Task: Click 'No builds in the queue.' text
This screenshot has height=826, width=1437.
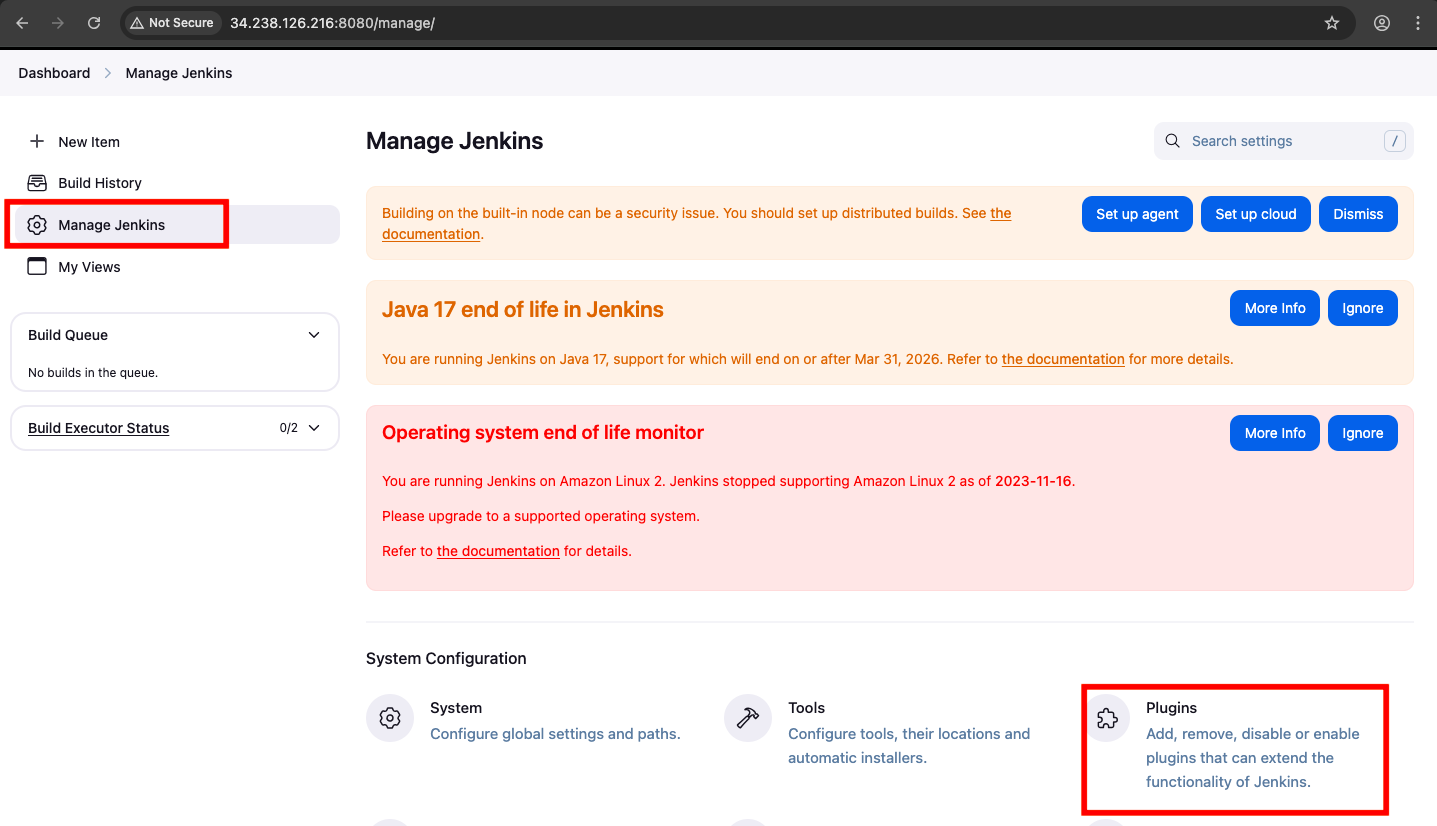Action: (93, 373)
